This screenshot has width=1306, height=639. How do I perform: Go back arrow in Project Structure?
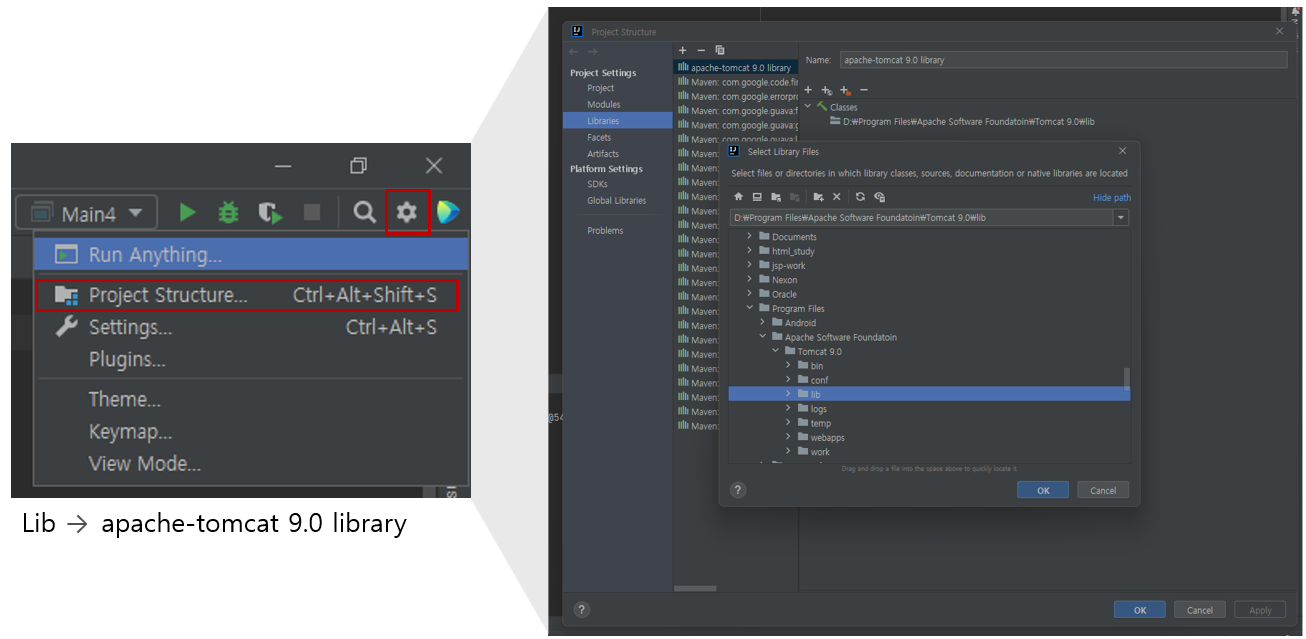point(573,51)
